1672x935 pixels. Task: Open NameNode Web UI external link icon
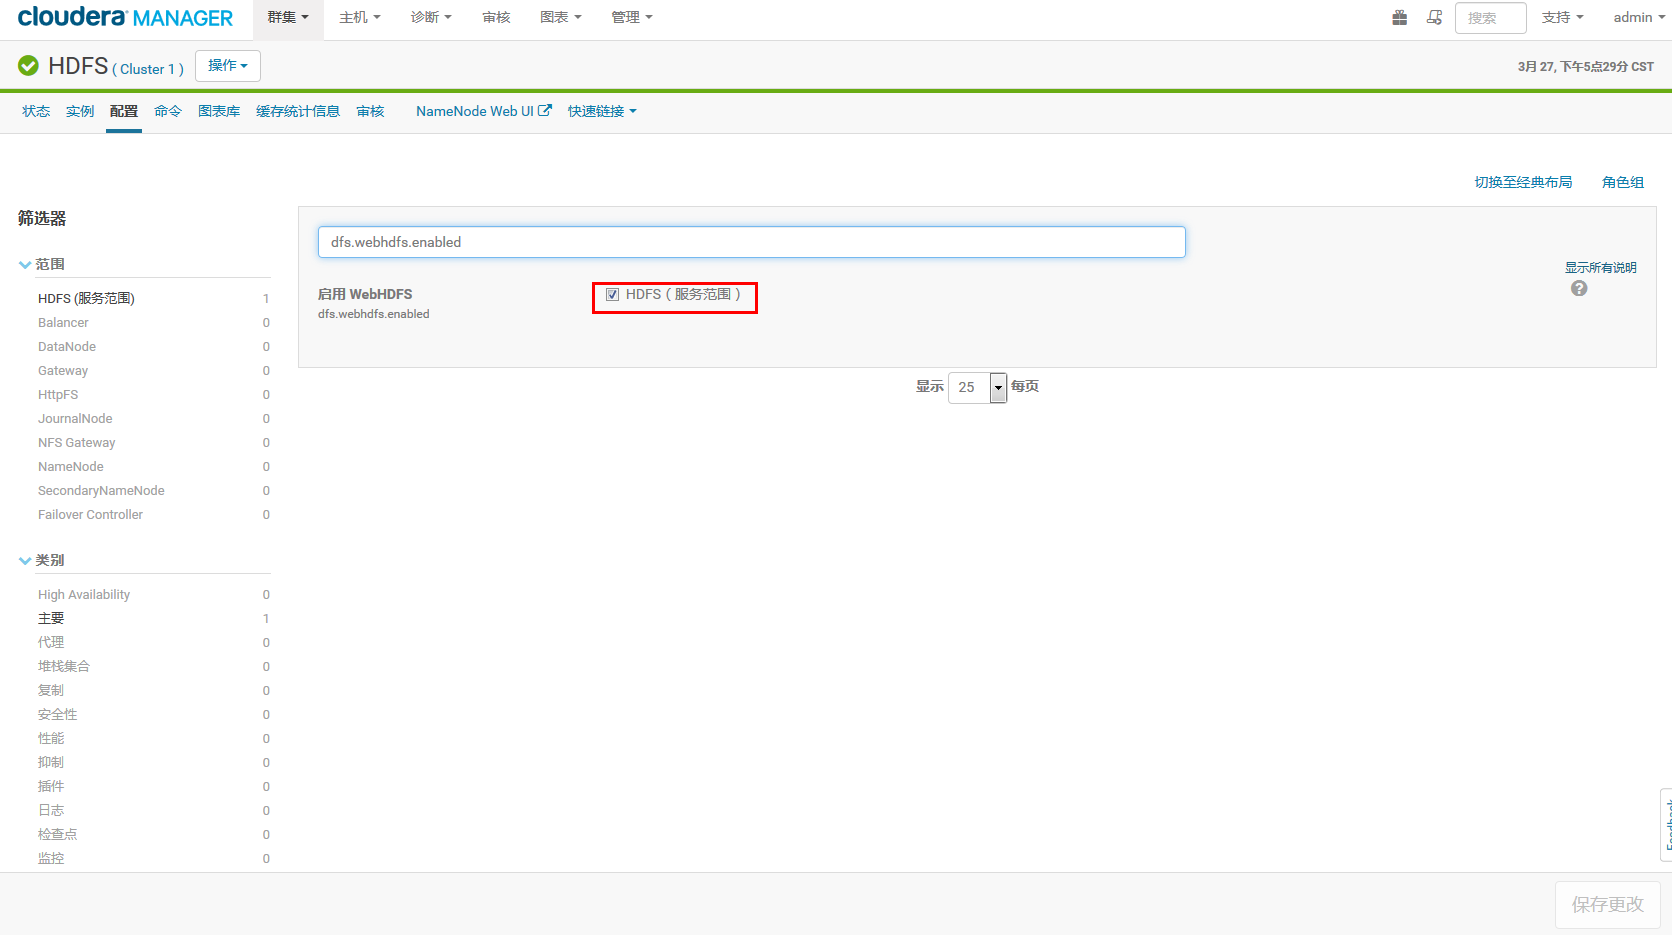point(543,110)
